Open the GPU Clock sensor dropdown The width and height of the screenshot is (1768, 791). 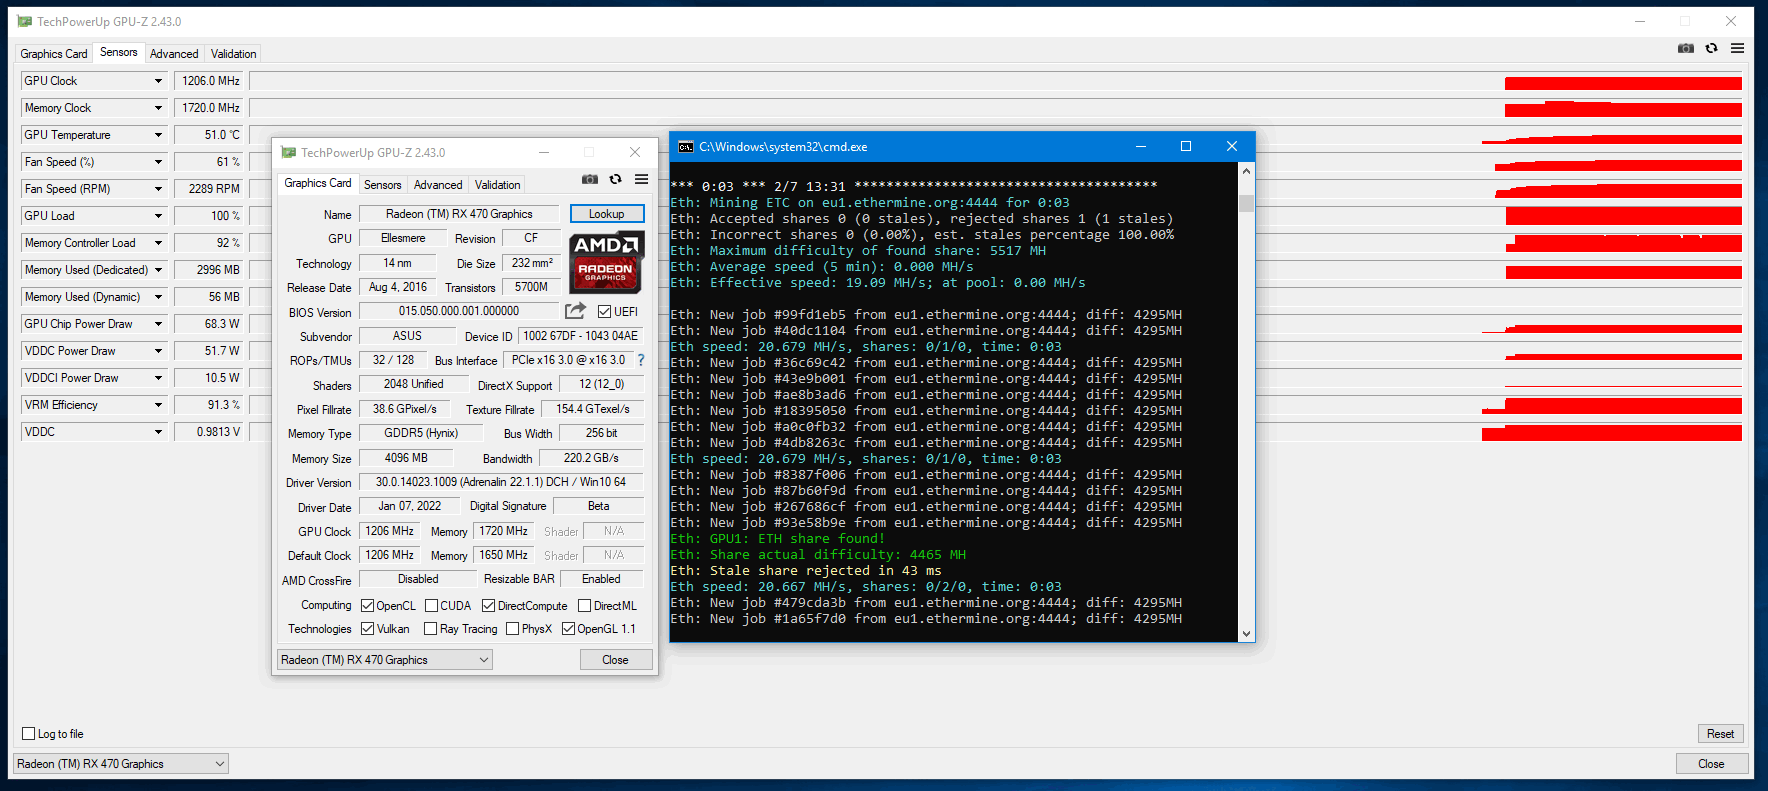158,81
